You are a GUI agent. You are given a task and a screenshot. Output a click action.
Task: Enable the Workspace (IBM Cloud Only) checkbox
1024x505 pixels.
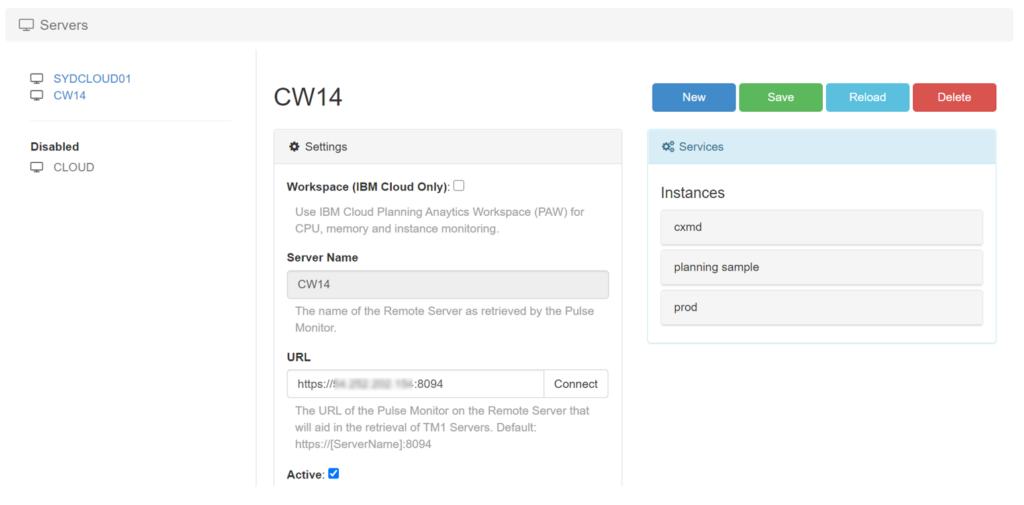[x=459, y=186]
